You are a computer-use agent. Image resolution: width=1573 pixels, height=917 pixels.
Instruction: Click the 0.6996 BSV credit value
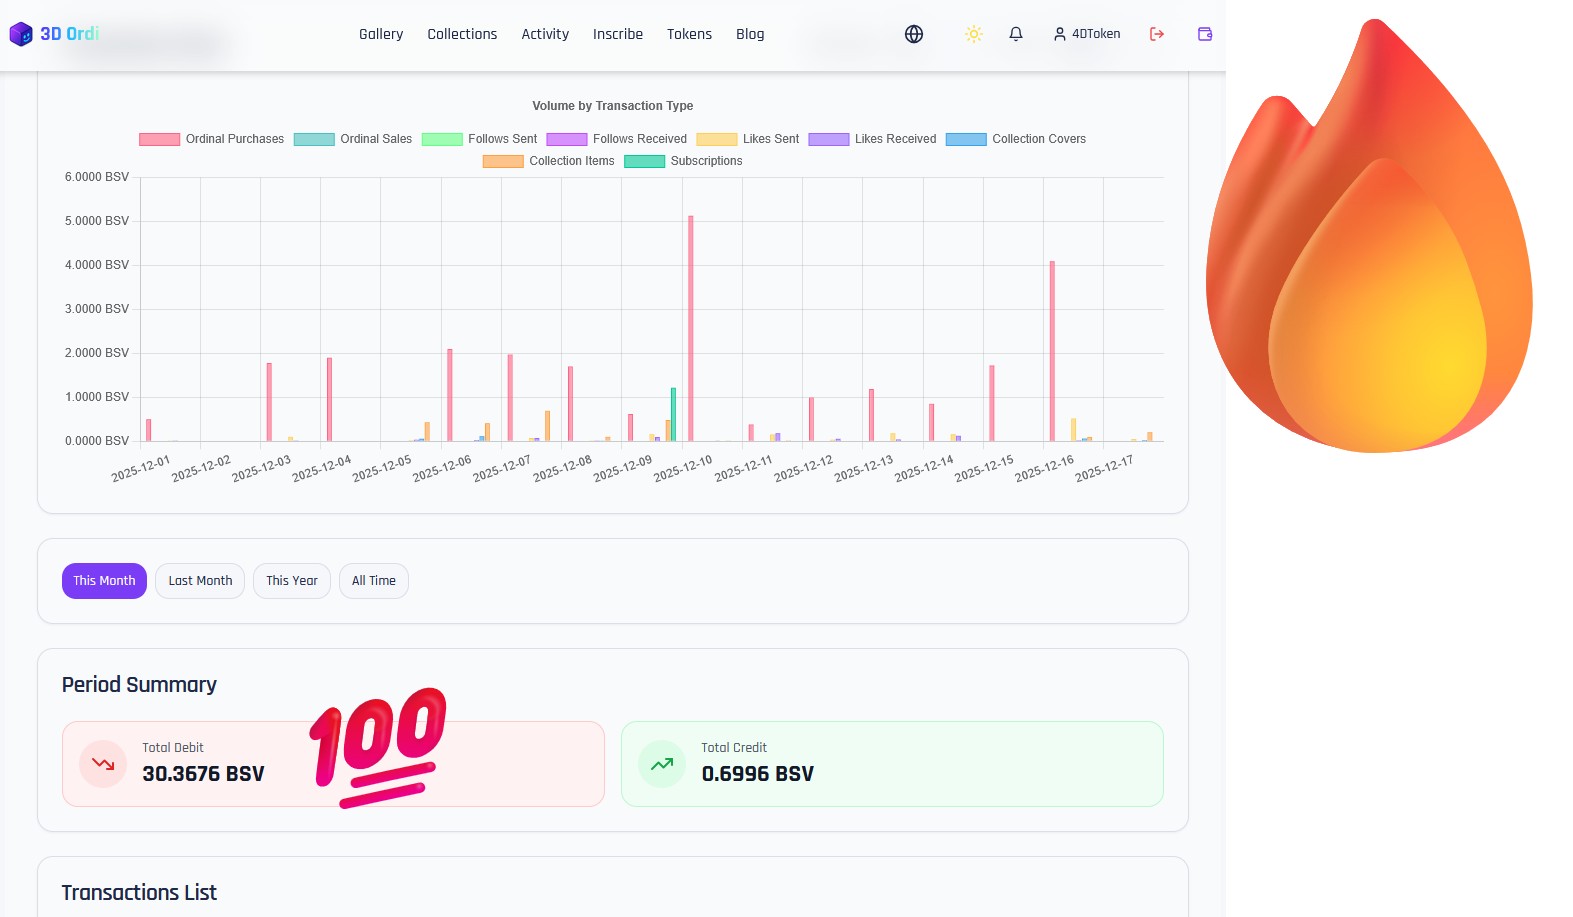click(x=758, y=774)
